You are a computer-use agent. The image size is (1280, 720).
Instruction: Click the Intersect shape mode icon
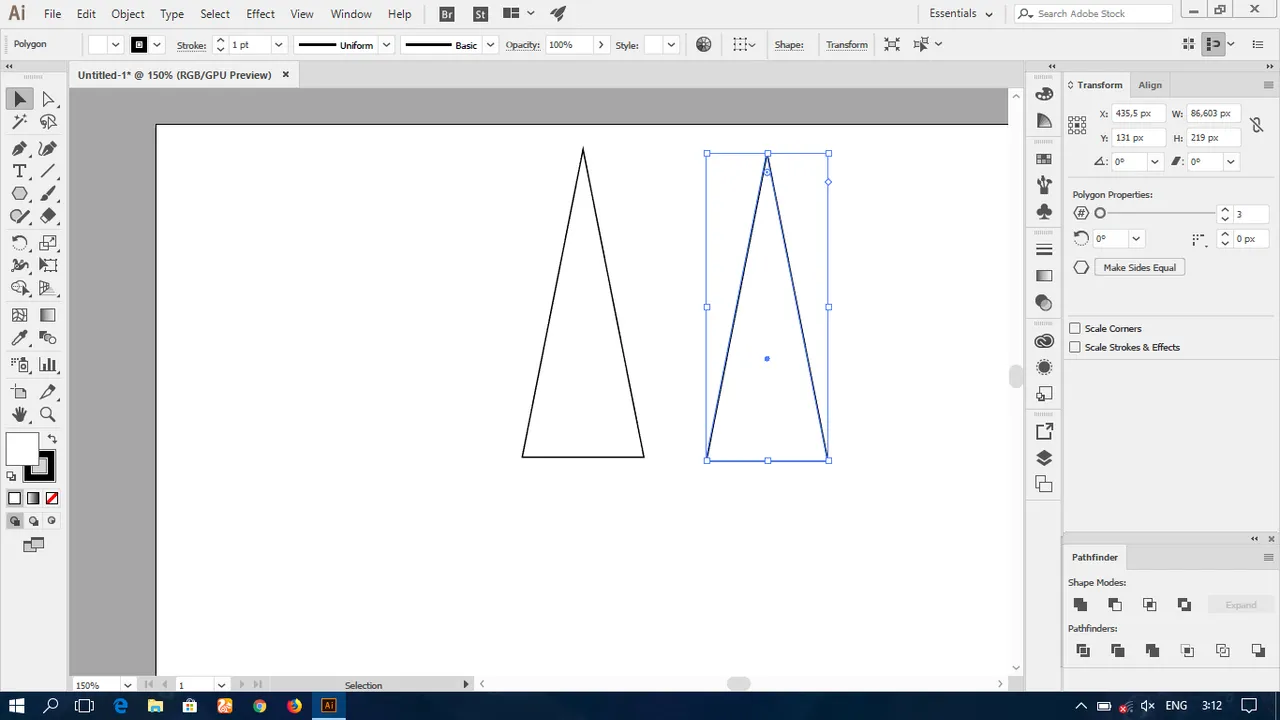(1150, 604)
